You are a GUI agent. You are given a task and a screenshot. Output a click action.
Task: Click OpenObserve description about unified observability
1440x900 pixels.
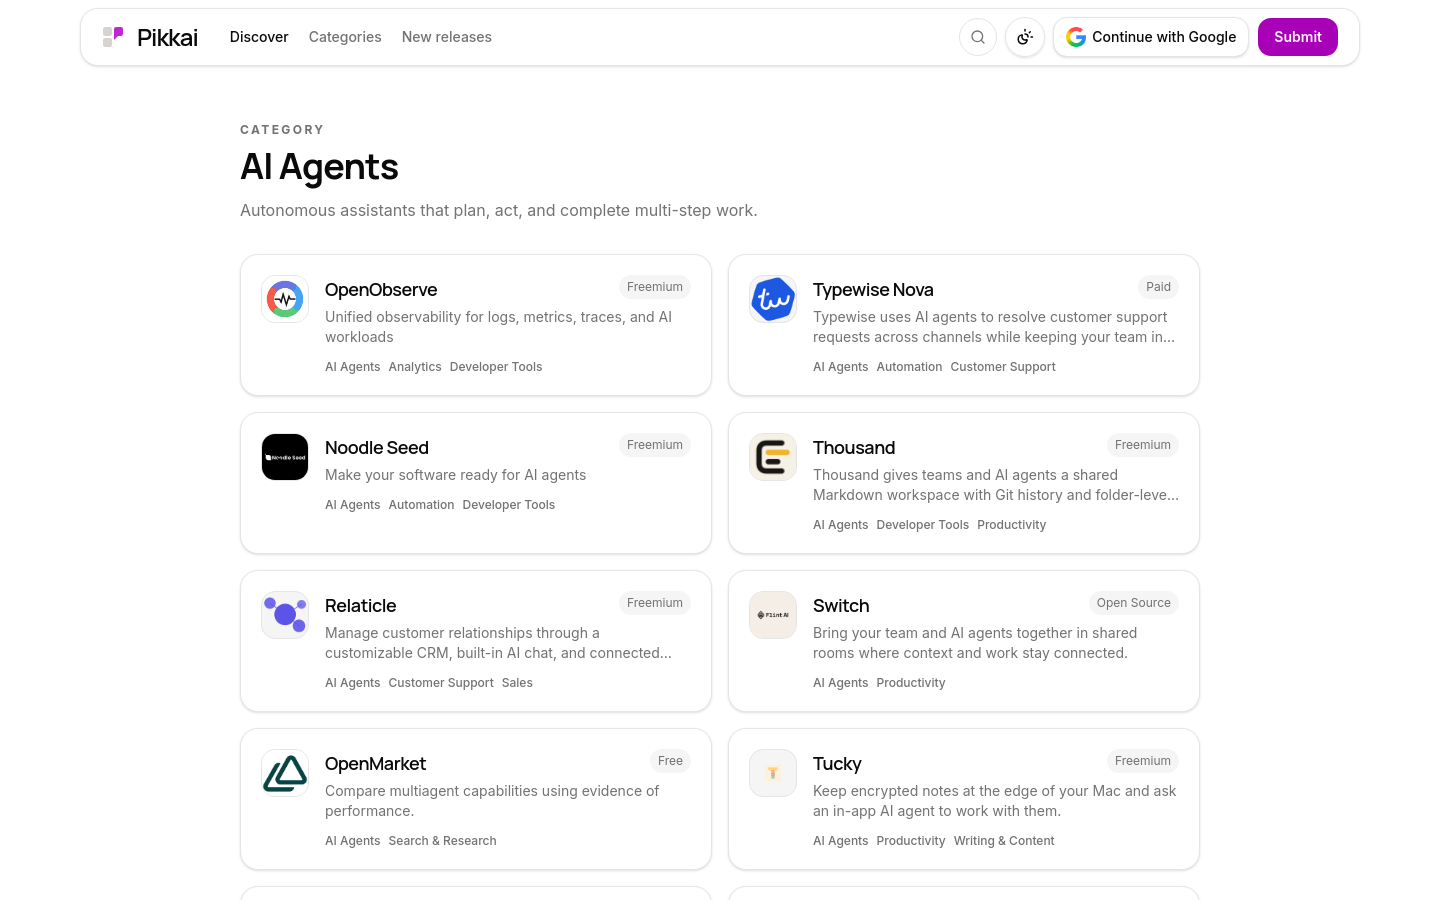498,327
